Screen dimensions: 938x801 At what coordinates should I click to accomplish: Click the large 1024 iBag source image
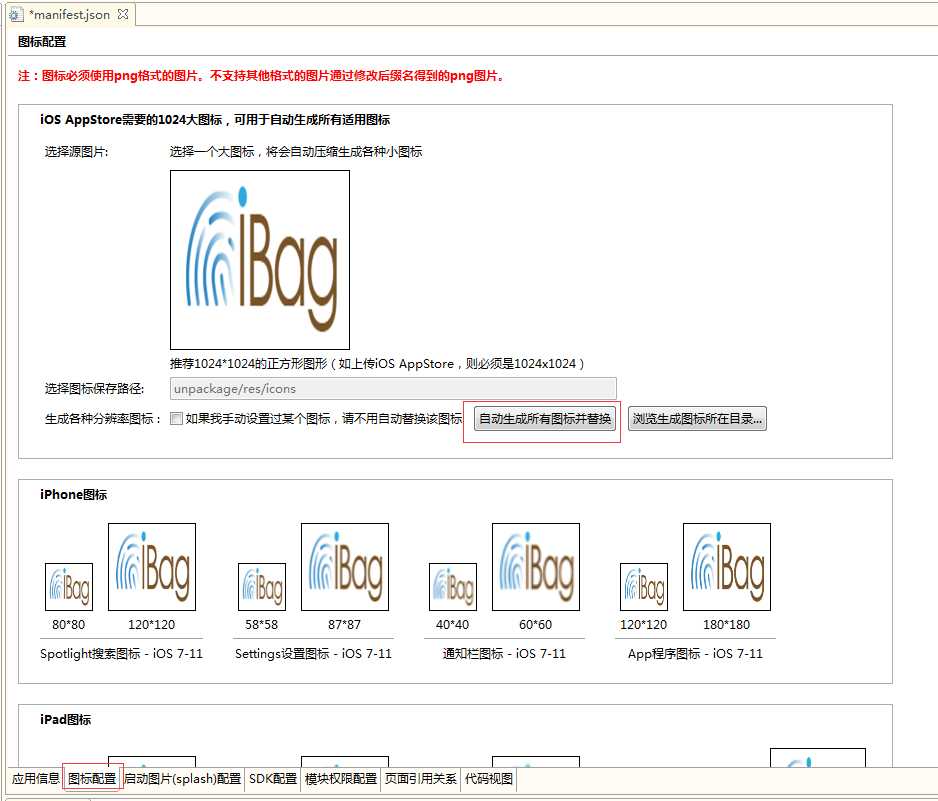(x=260, y=260)
